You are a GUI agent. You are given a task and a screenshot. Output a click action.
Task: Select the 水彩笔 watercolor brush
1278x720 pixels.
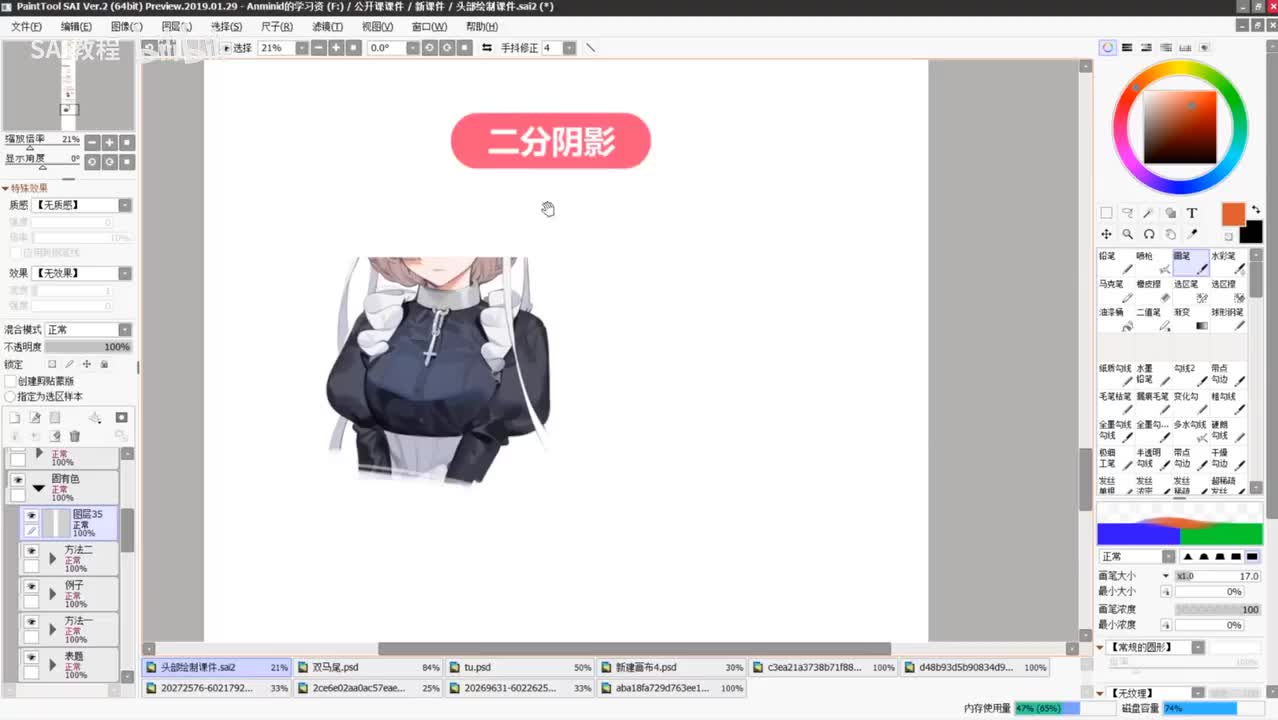point(1228,263)
